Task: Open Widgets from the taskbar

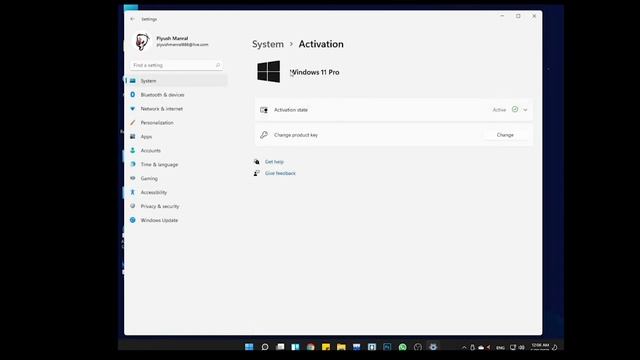Action: tap(295, 347)
